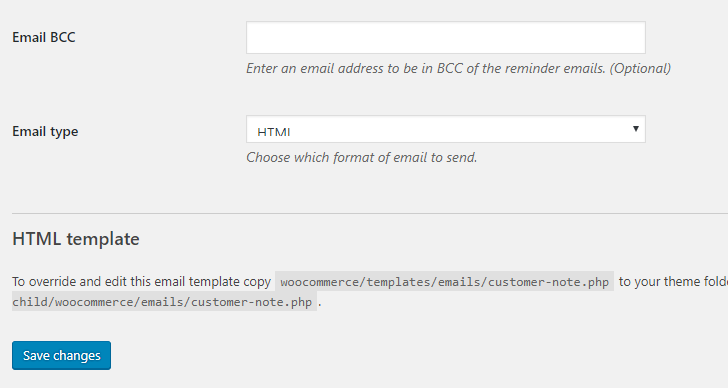The width and height of the screenshot is (728, 388).
Task: Click the 'to your theme folder' text
Action: click(673, 282)
